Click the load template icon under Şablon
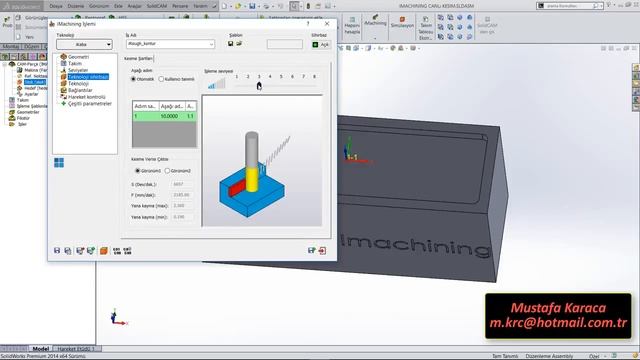This screenshot has width=640, height=360. coord(239,44)
